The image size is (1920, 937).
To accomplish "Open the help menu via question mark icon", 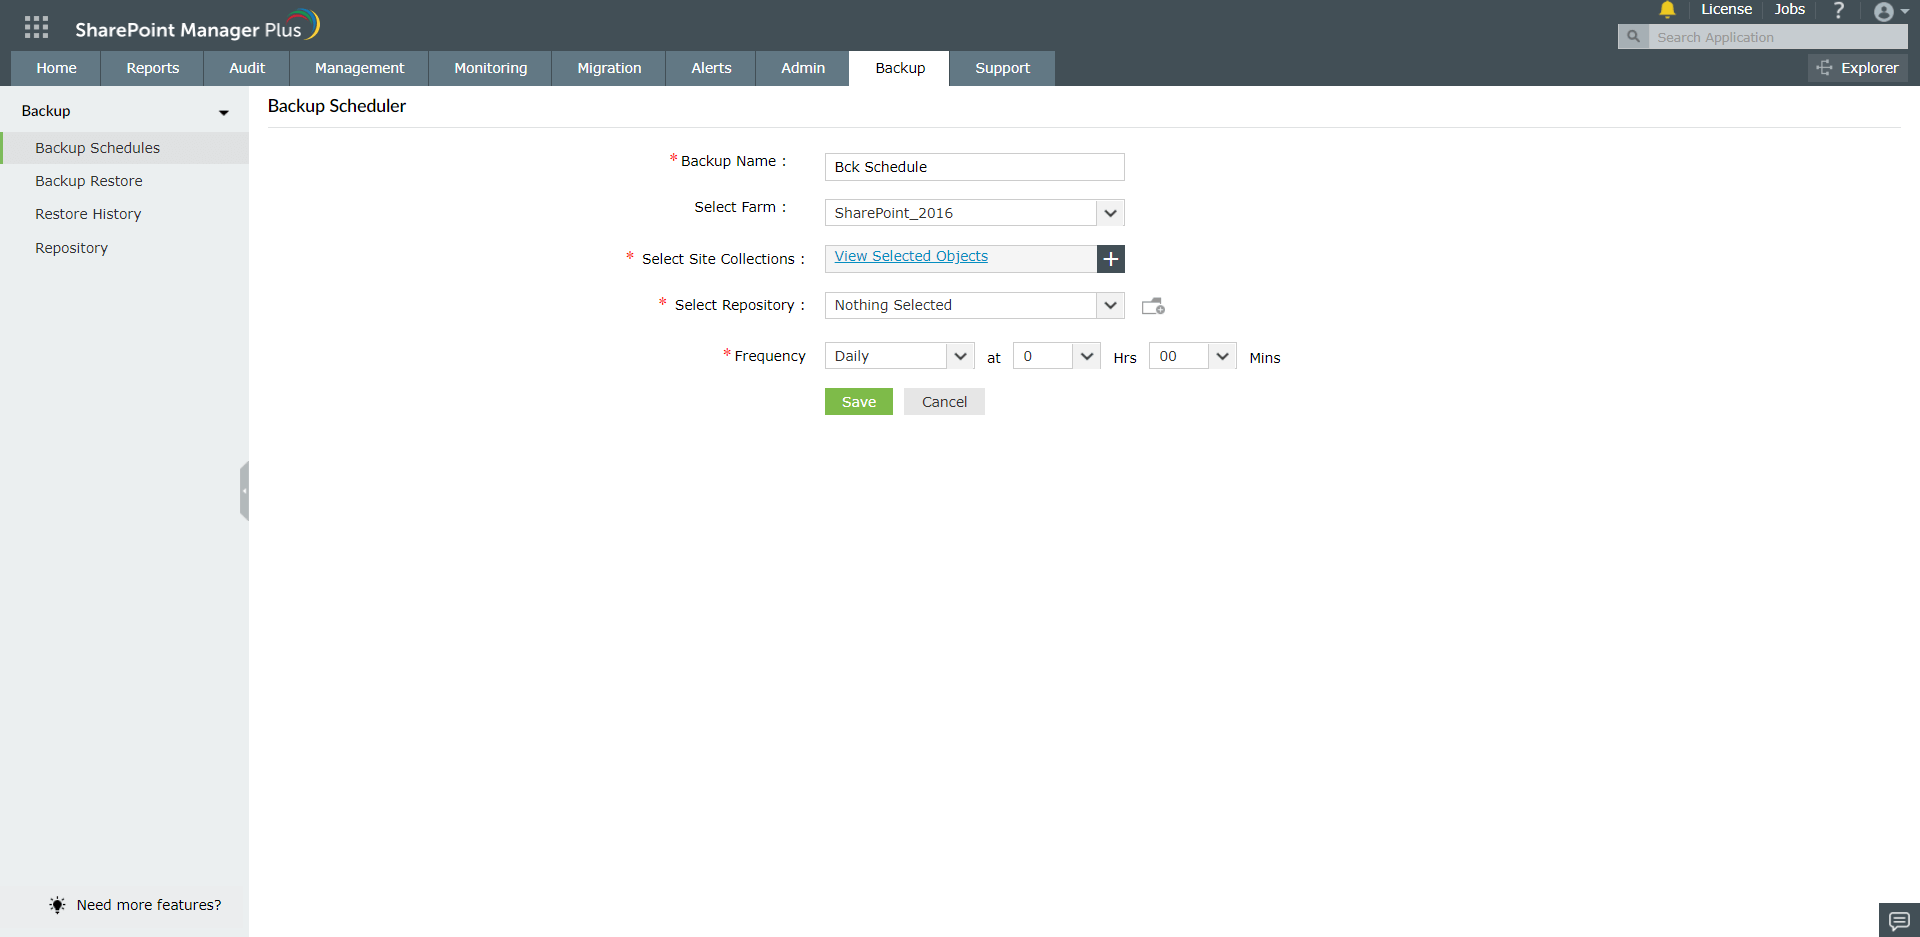I will 1838,10.
